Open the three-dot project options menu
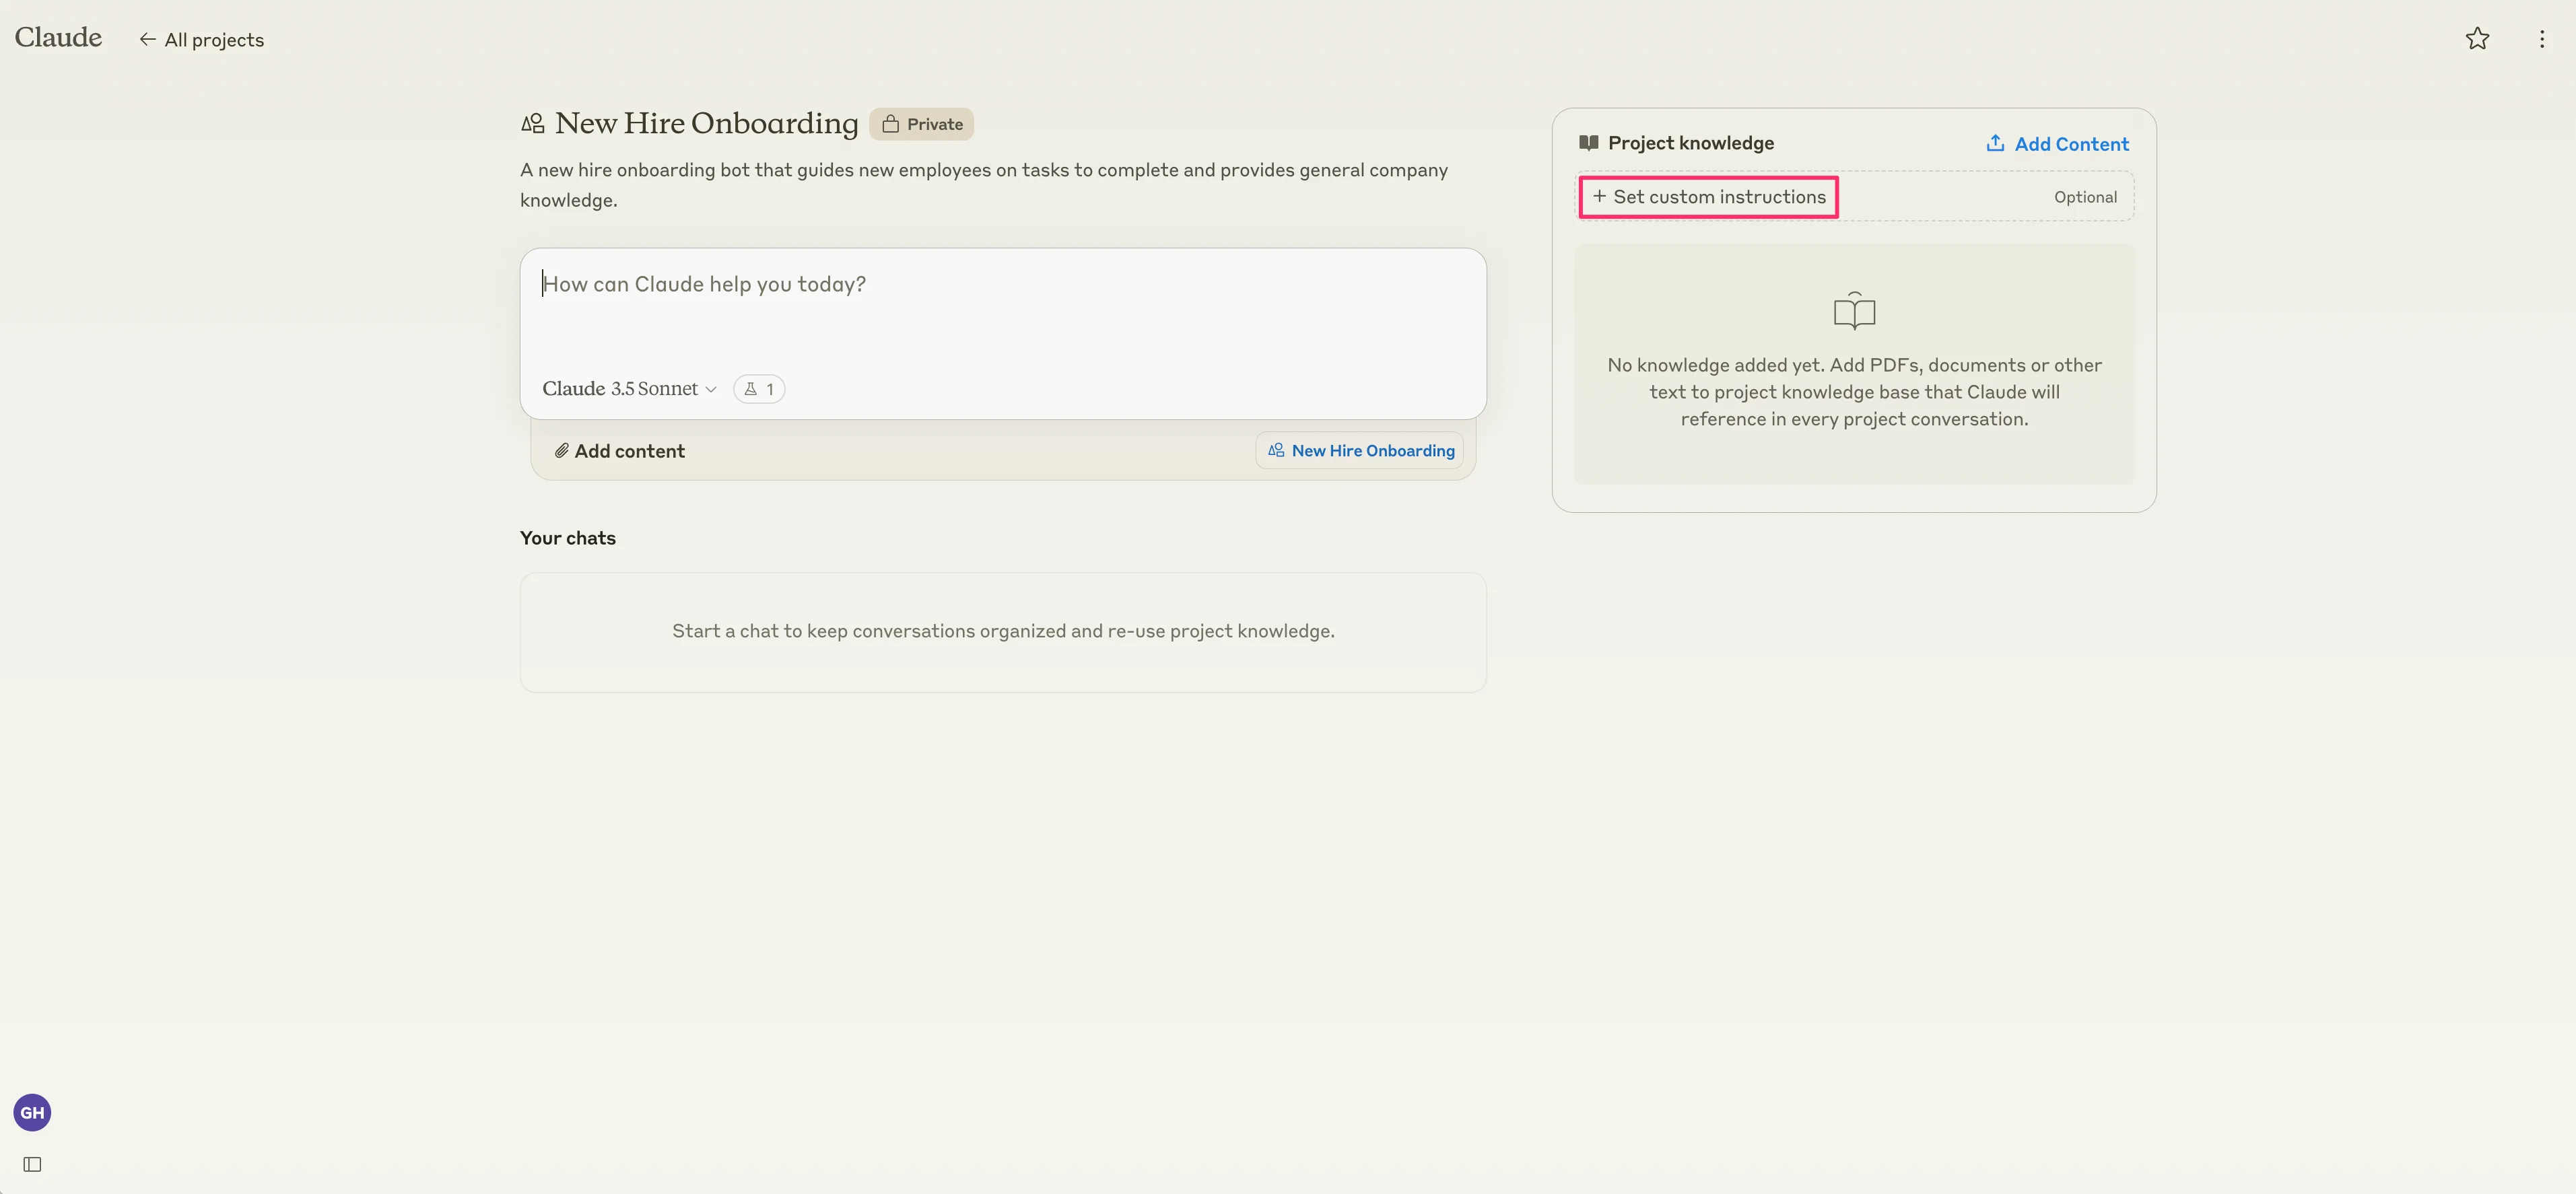 tap(2541, 39)
